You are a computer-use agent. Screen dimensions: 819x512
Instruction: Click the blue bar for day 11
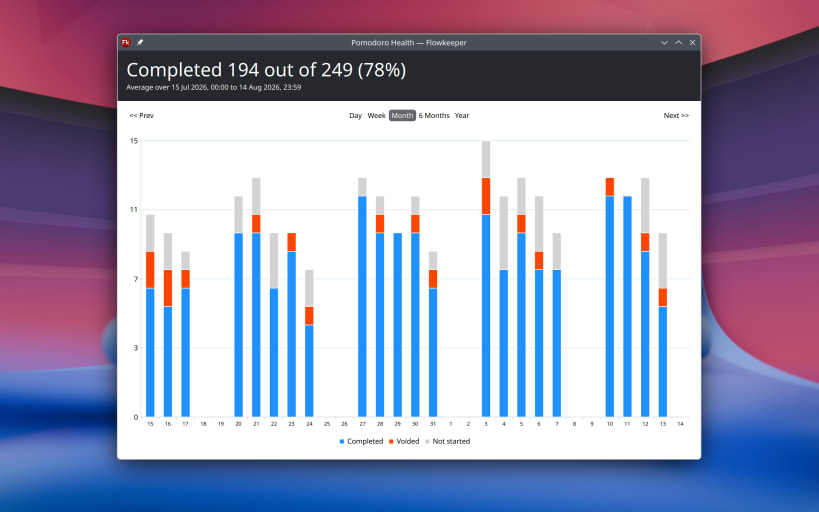point(627,307)
